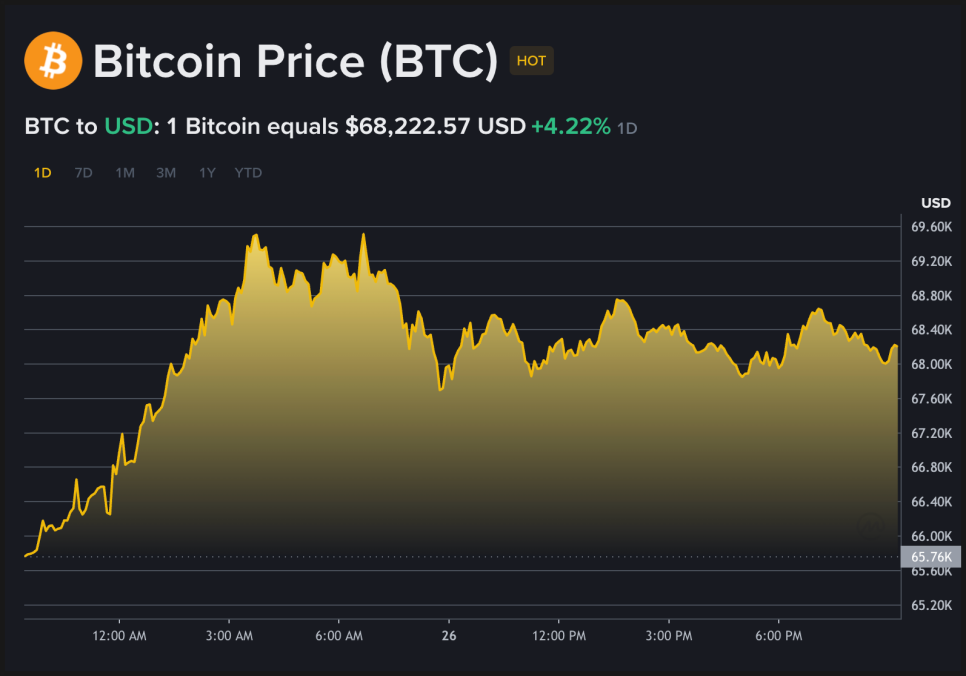Click the 12:00 PM time axis label
Image resolution: width=966 pixels, height=676 pixels.
[558, 636]
